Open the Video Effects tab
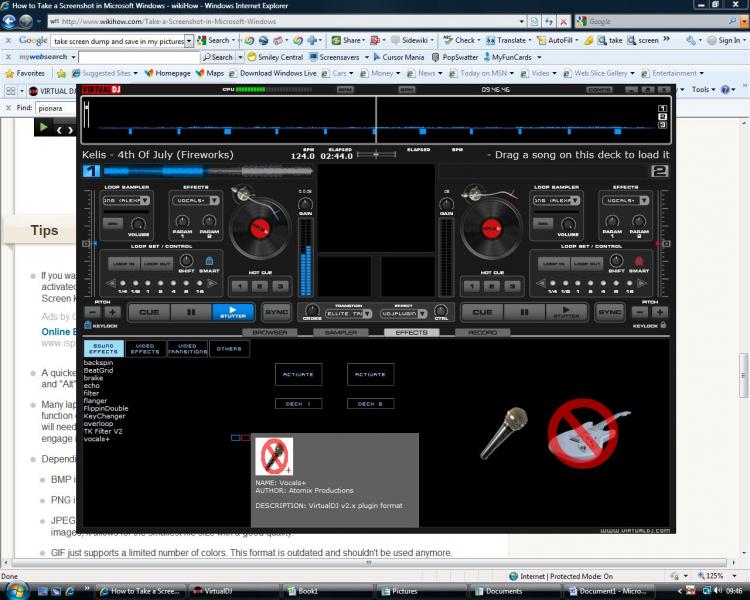This screenshot has height=600, width=750. click(x=145, y=349)
